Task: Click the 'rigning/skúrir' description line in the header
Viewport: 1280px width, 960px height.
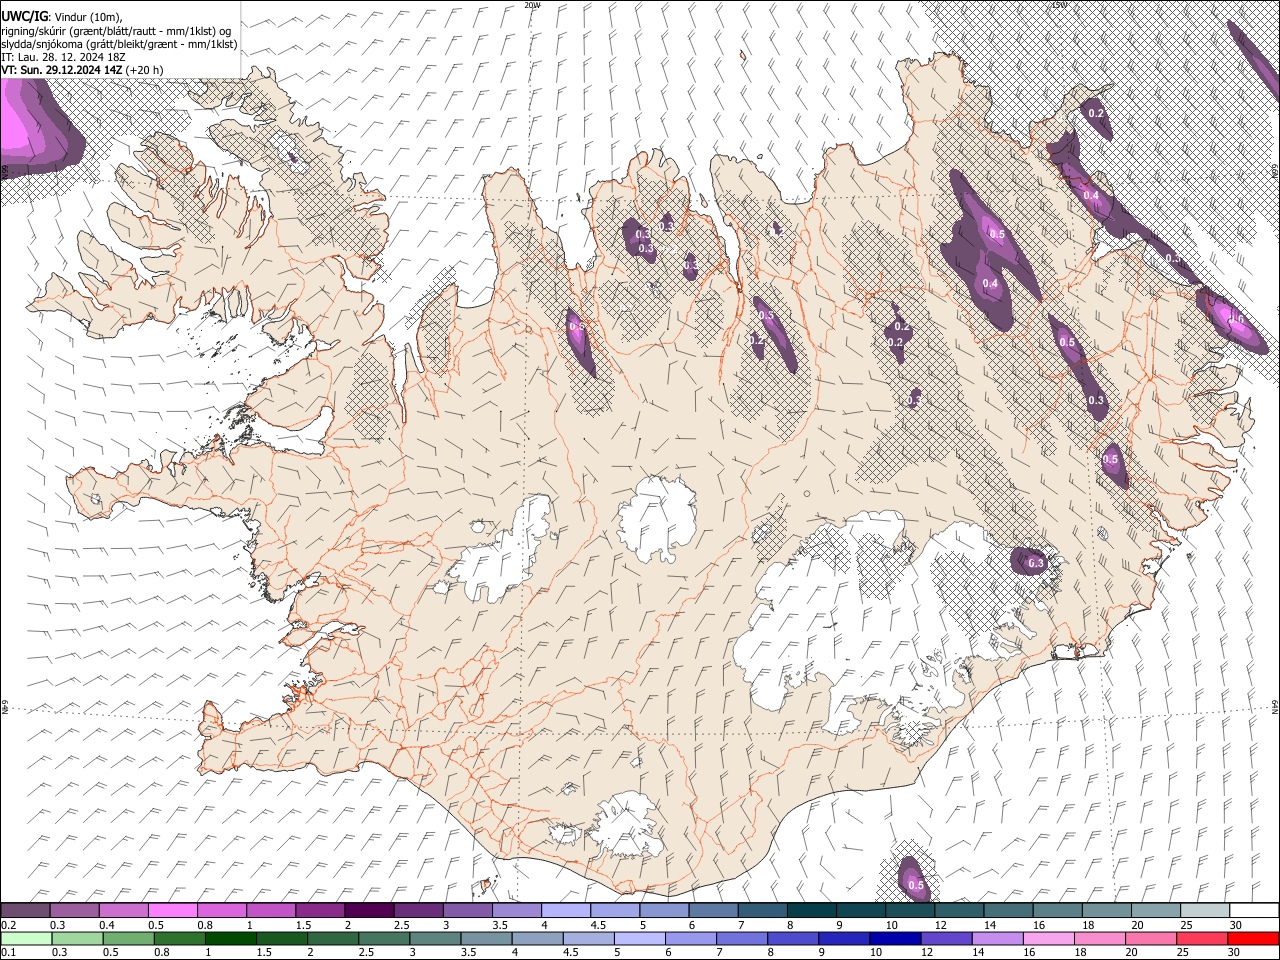Action: (116, 30)
